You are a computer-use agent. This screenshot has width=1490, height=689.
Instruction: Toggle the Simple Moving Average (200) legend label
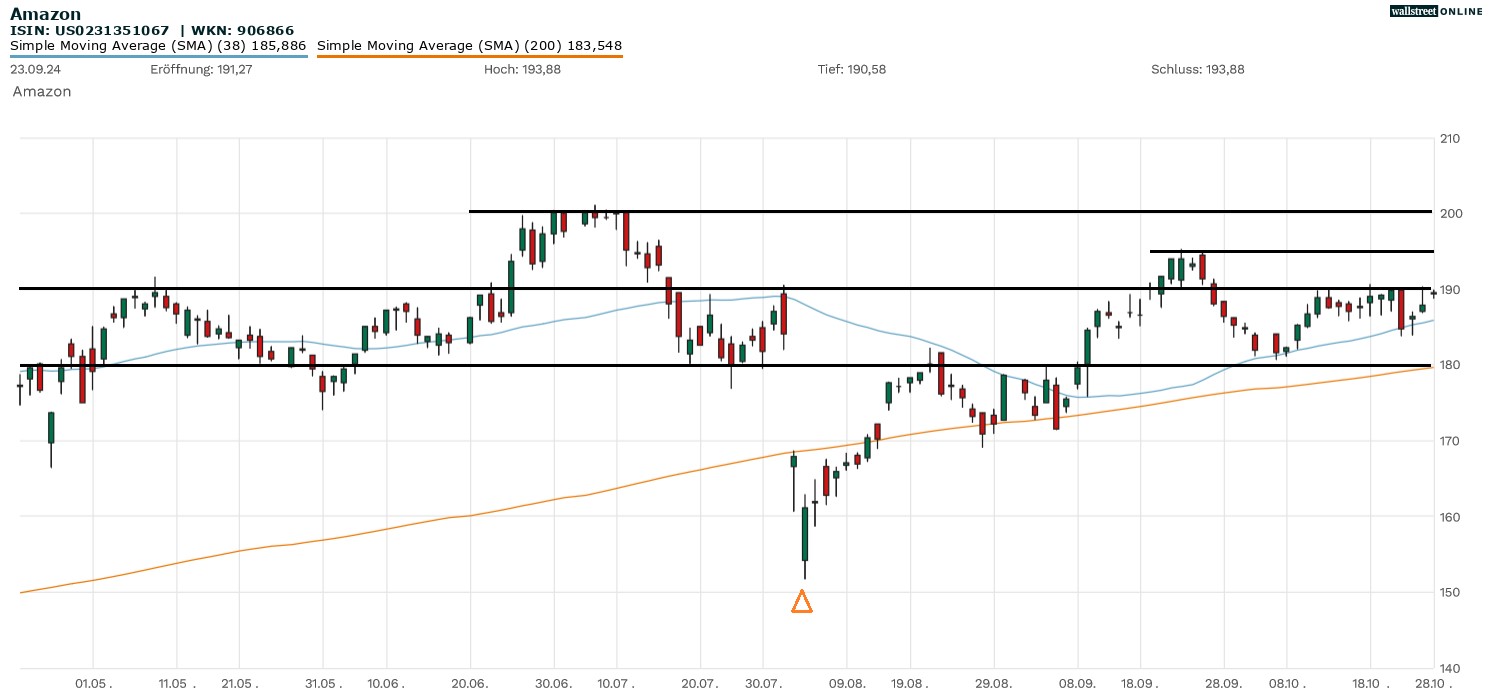pyautogui.click(x=469, y=46)
